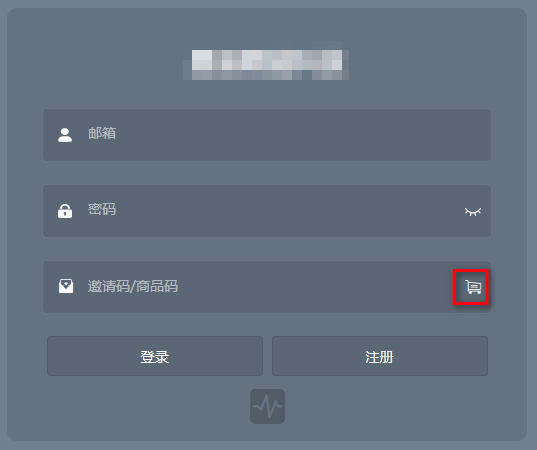The image size is (537, 450).
Task: Click the 注册 register button
Action: coord(380,356)
